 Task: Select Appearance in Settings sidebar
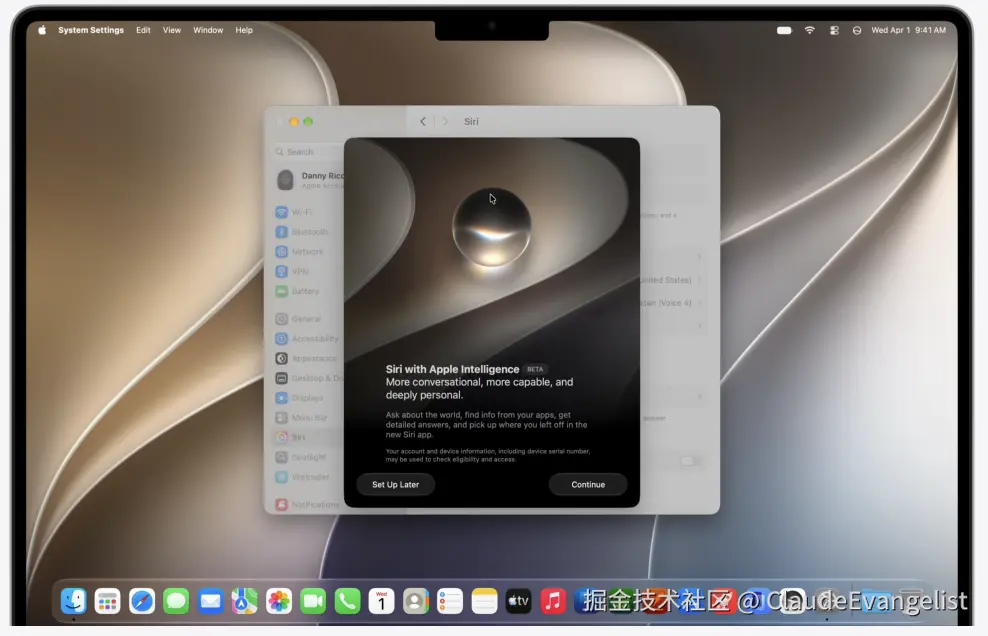[309, 358]
